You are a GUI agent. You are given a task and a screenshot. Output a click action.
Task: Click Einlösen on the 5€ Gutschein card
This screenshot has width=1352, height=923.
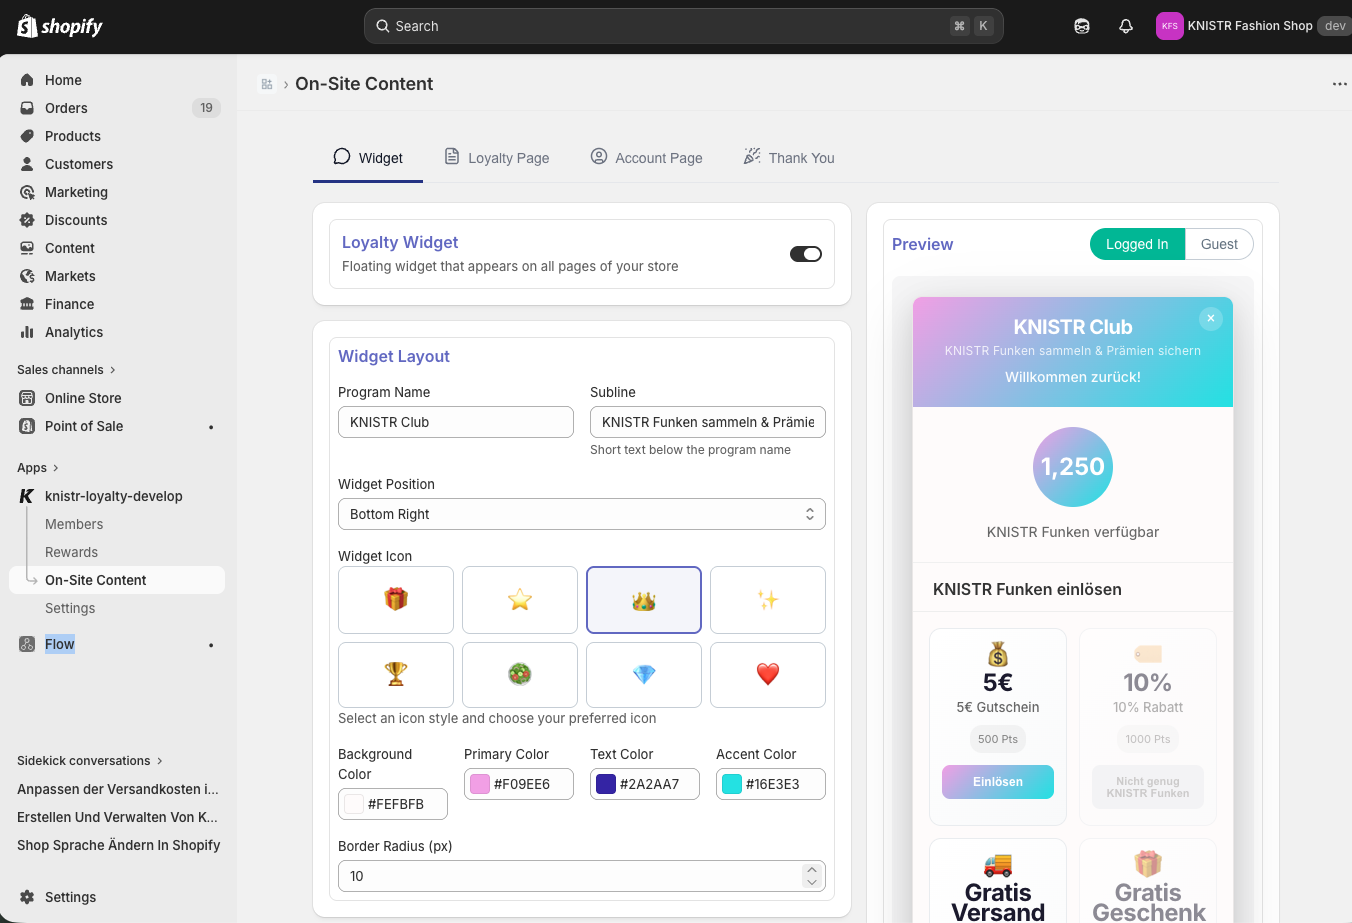tap(998, 782)
